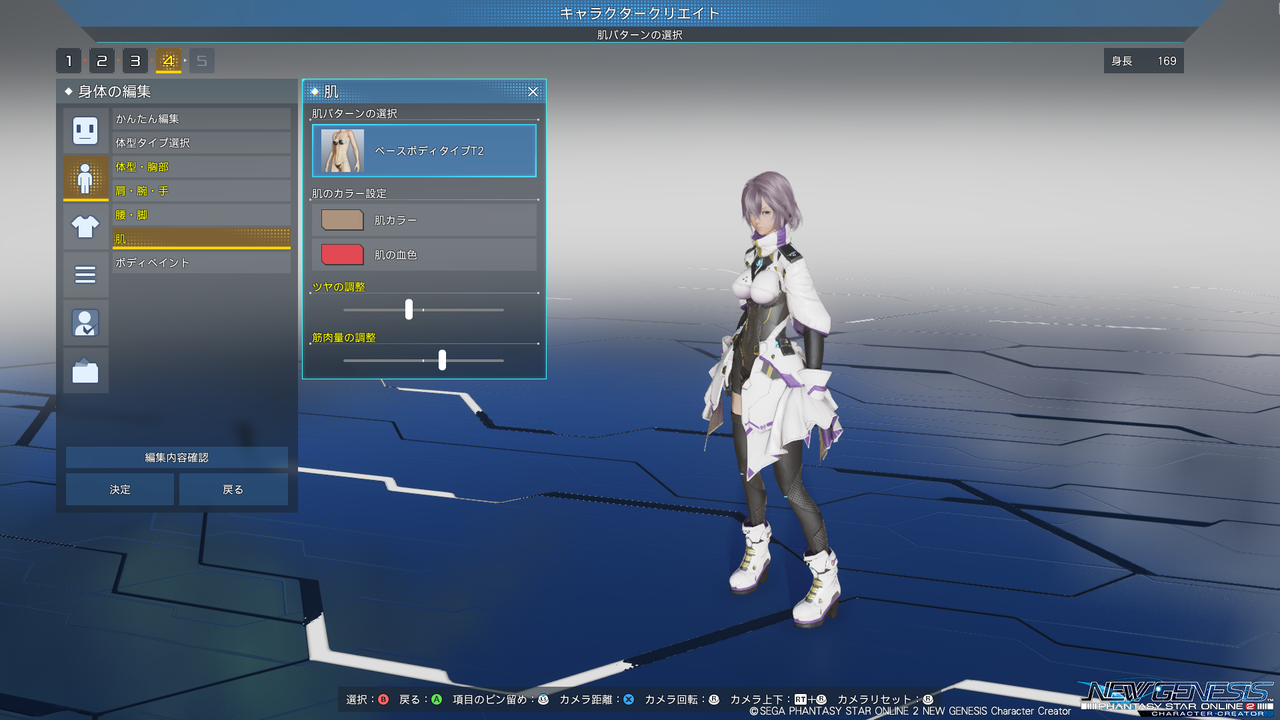The image size is (1280, 720).
Task: Click the ツヤの調整 slider handle
Action: (409, 310)
